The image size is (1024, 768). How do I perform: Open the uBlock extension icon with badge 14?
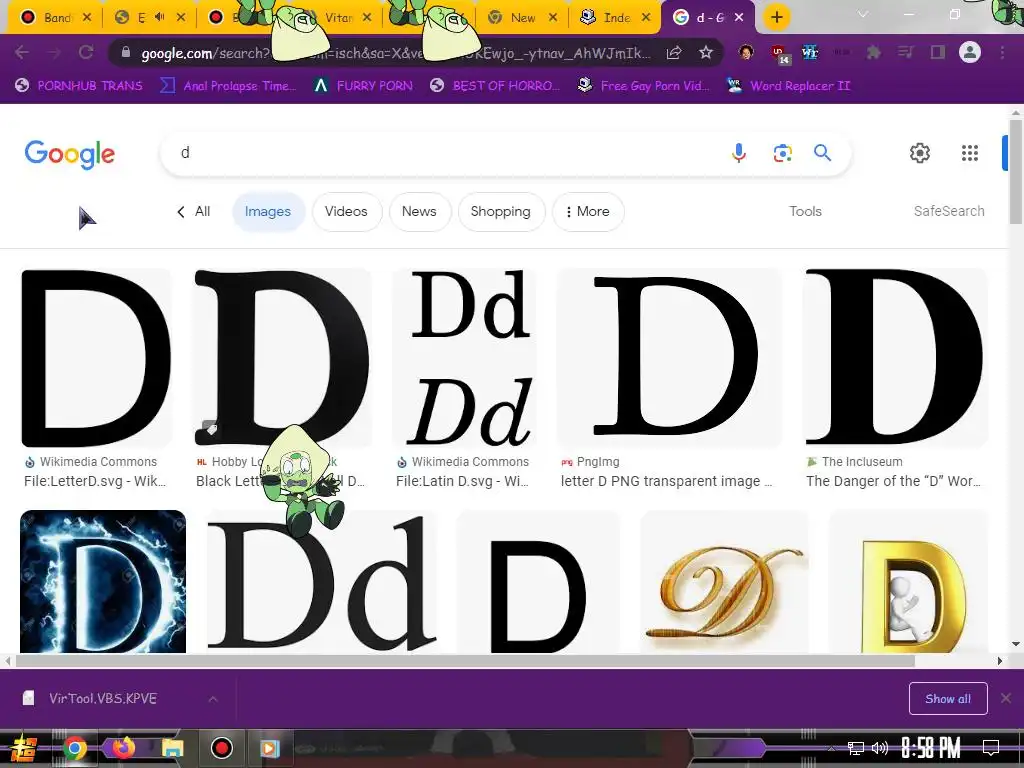click(x=779, y=54)
